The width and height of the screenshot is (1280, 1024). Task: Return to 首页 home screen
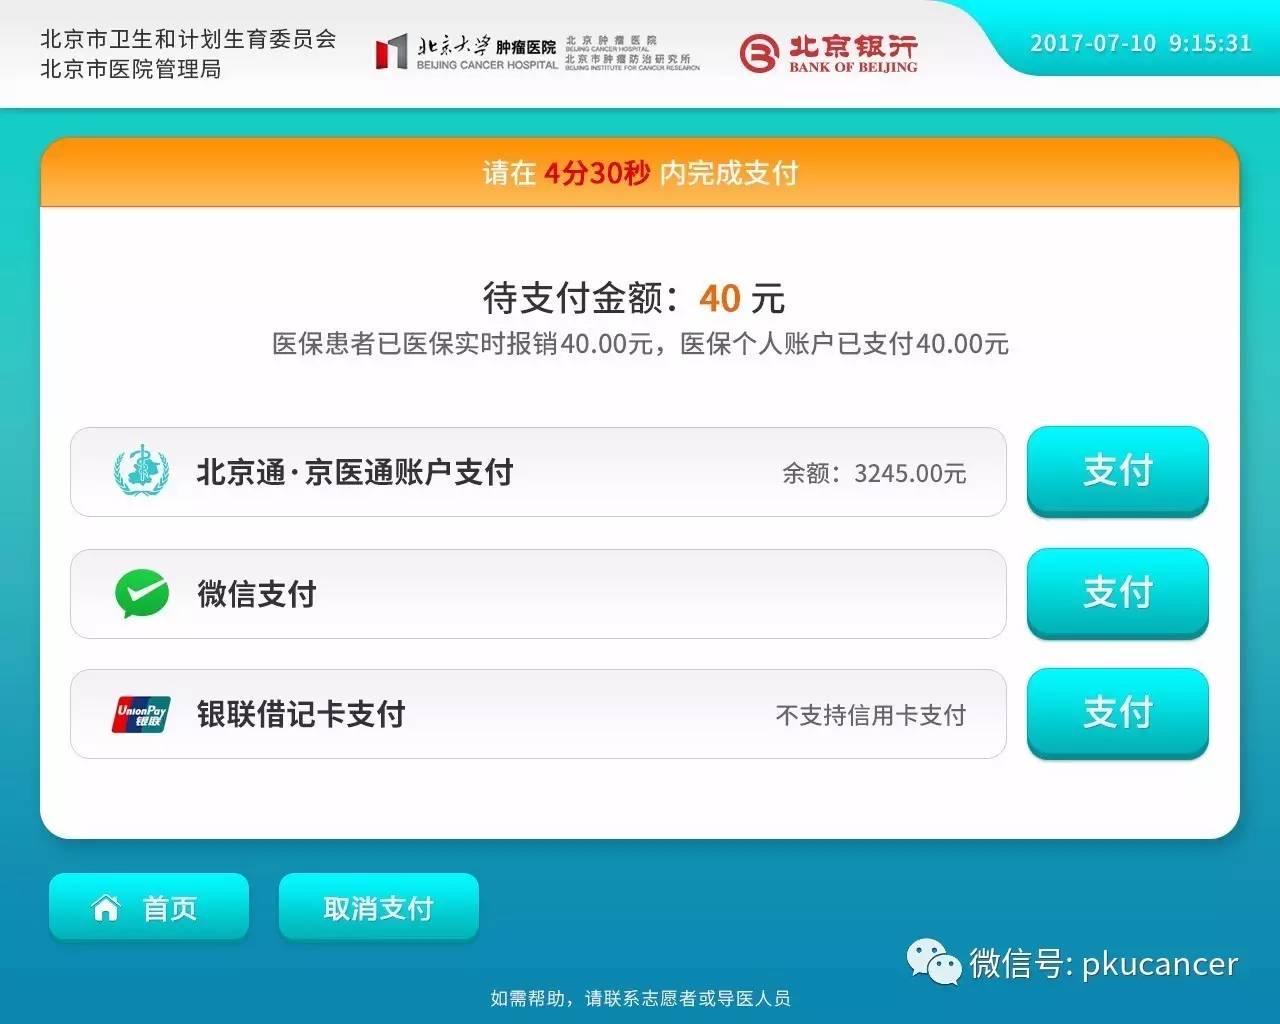point(149,908)
